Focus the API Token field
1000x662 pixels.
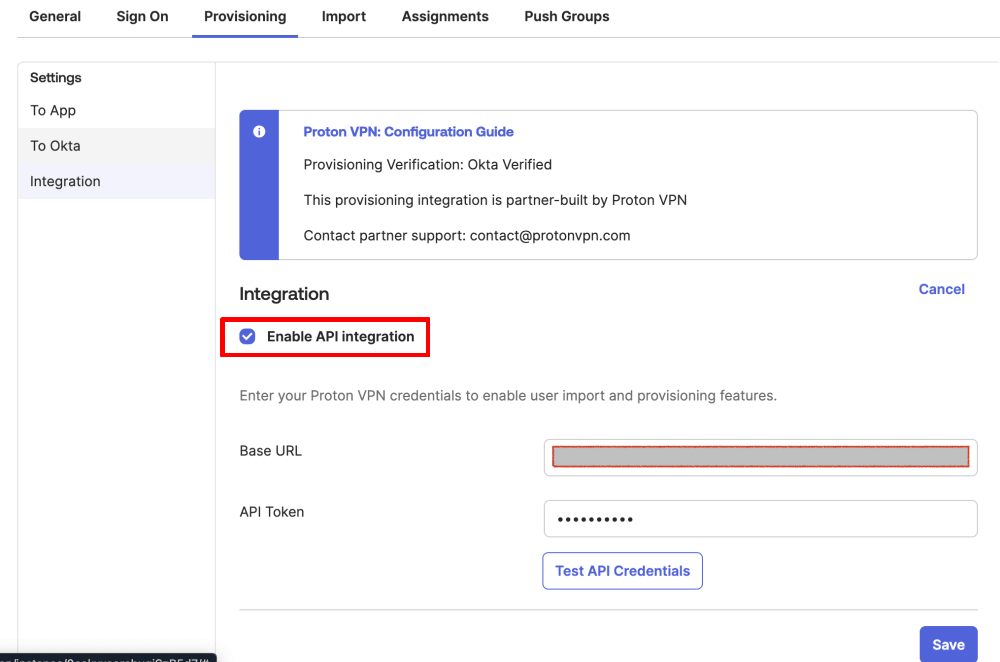760,519
